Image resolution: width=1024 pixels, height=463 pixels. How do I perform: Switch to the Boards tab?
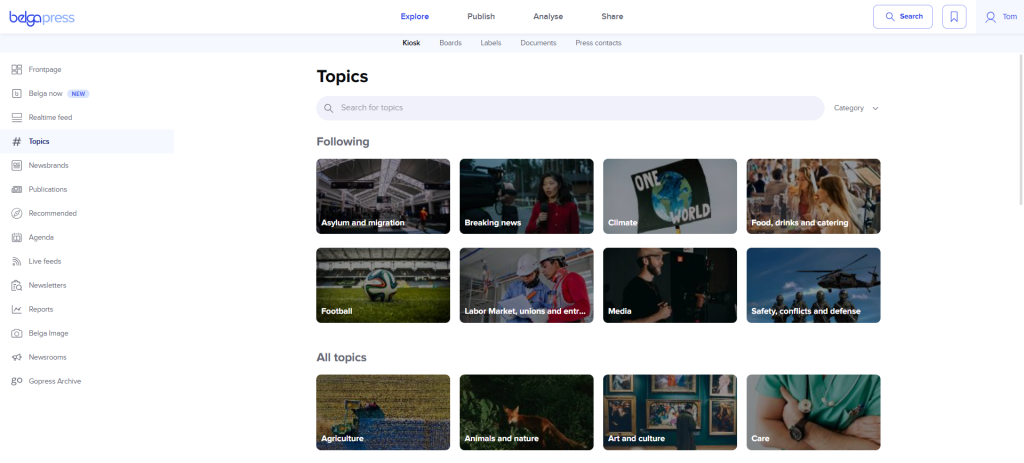point(450,43)
